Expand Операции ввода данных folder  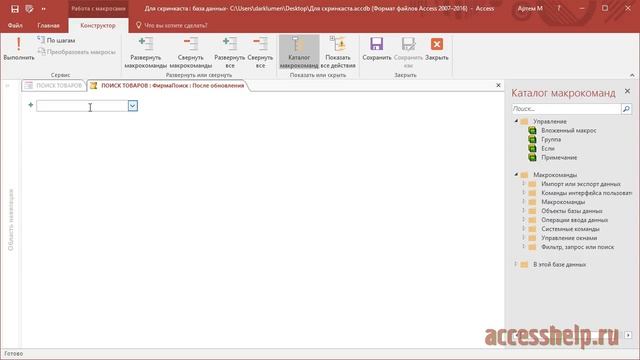[524, 220]
